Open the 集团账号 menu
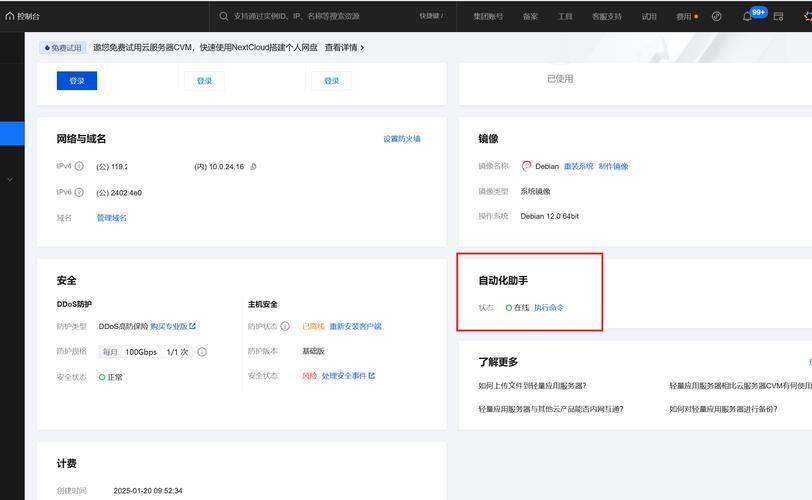Viewport: 812px width, 500px height. [488, 16]
